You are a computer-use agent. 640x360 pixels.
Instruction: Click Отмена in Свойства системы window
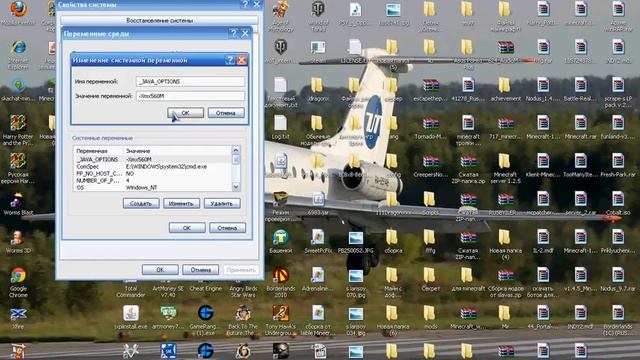pyautogui.click(x=200, y=270)
